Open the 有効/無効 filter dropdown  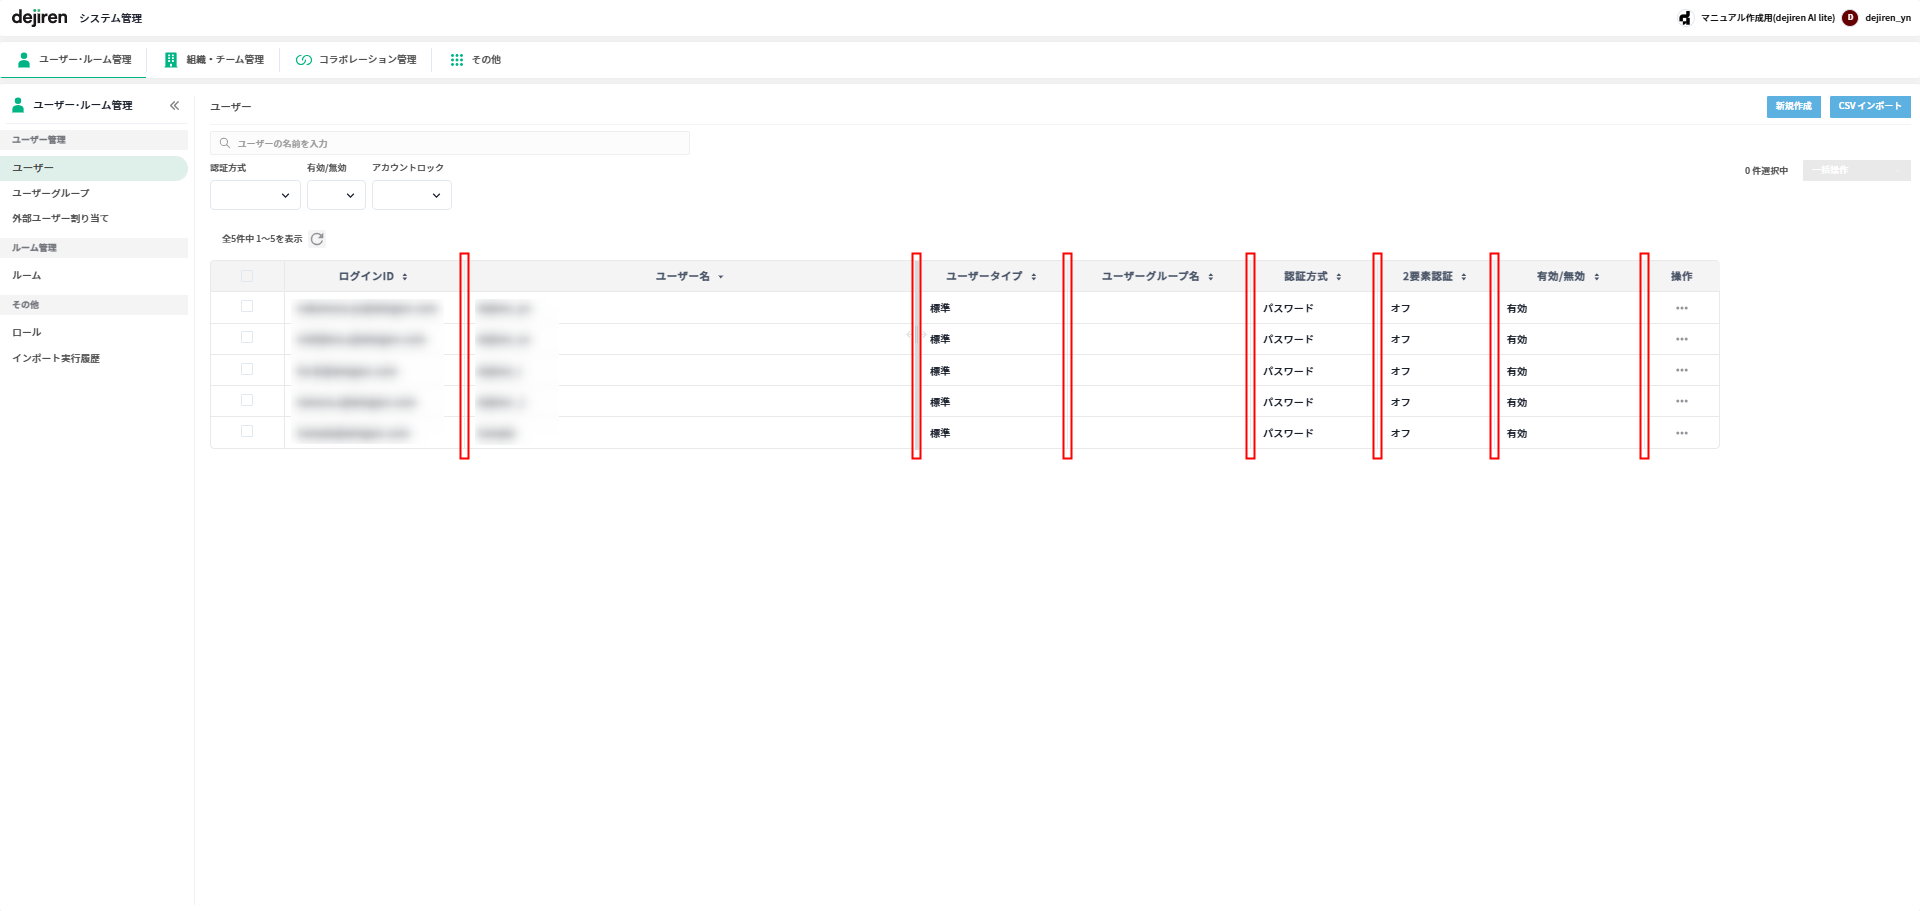(x=336, y=196)
